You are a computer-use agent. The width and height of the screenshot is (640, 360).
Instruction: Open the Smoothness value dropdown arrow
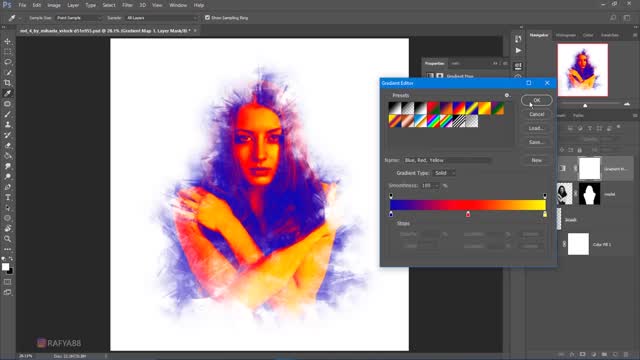pos(438,186)
